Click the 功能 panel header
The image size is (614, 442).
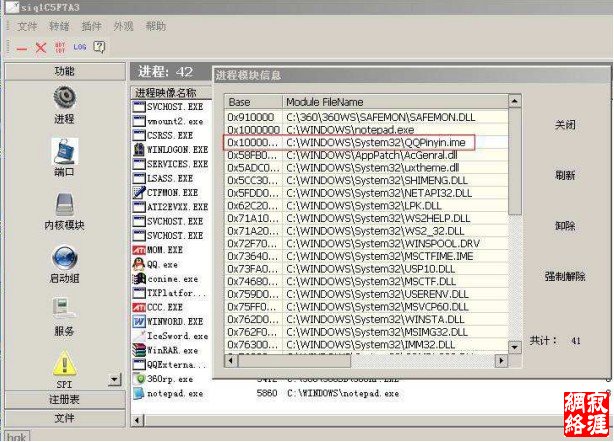click(65, 71)
